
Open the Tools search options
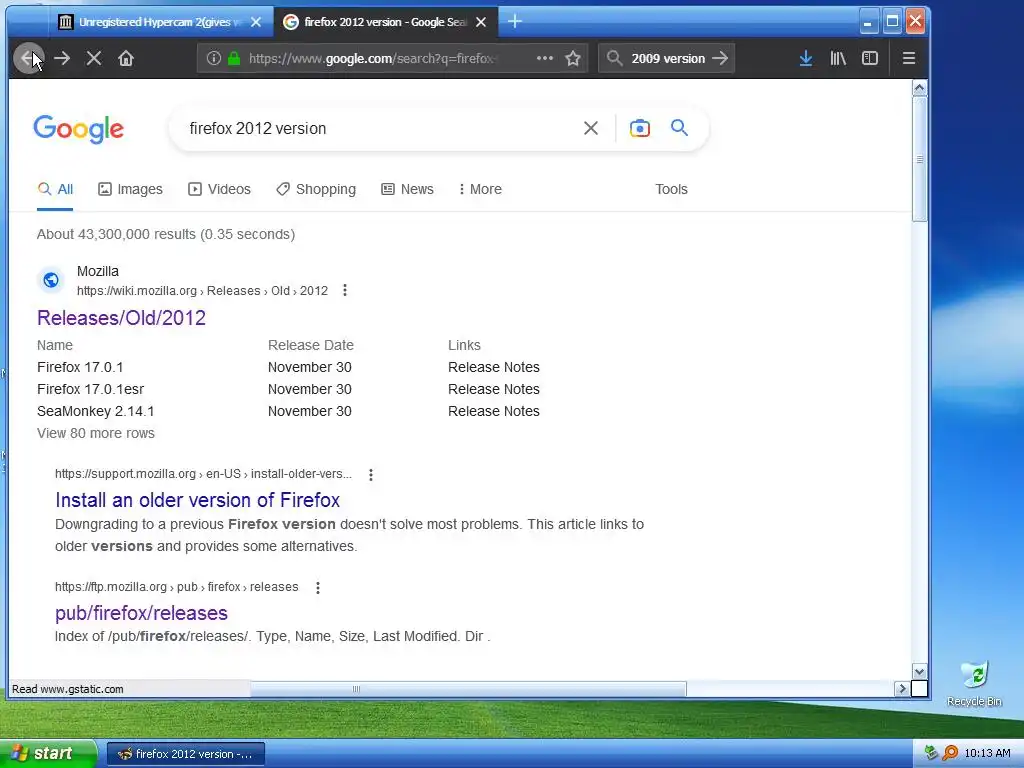(x=671, y=189)
